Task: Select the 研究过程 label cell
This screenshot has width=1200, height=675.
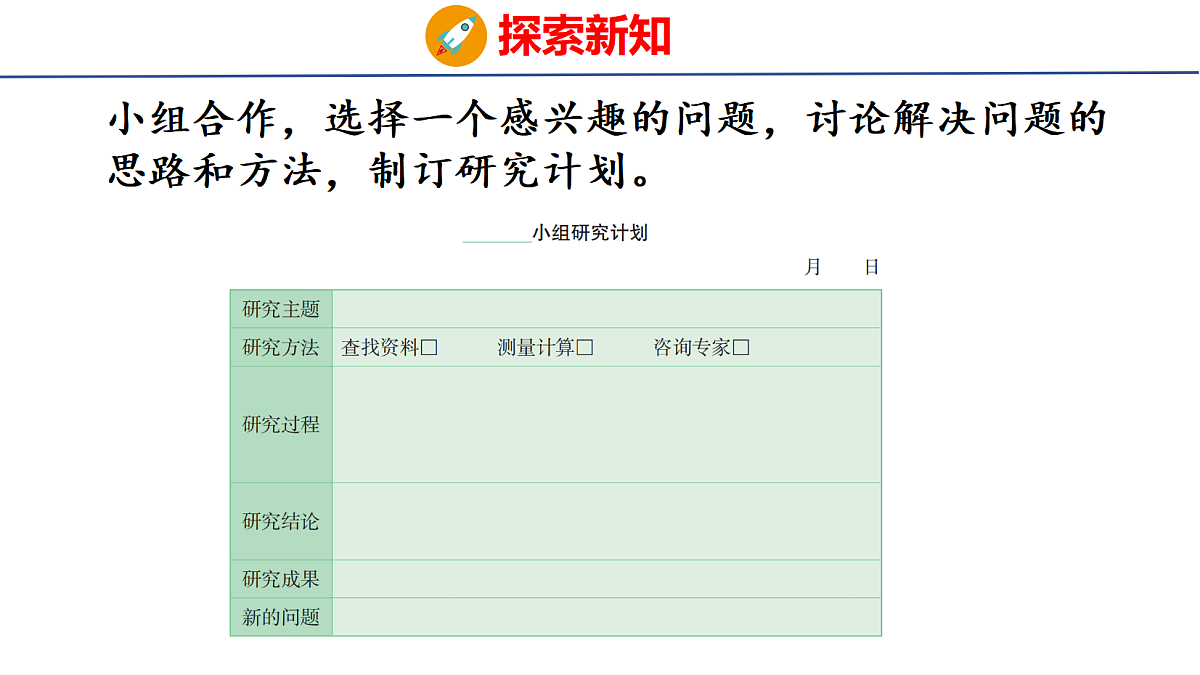Action: (x=281, y=425)
